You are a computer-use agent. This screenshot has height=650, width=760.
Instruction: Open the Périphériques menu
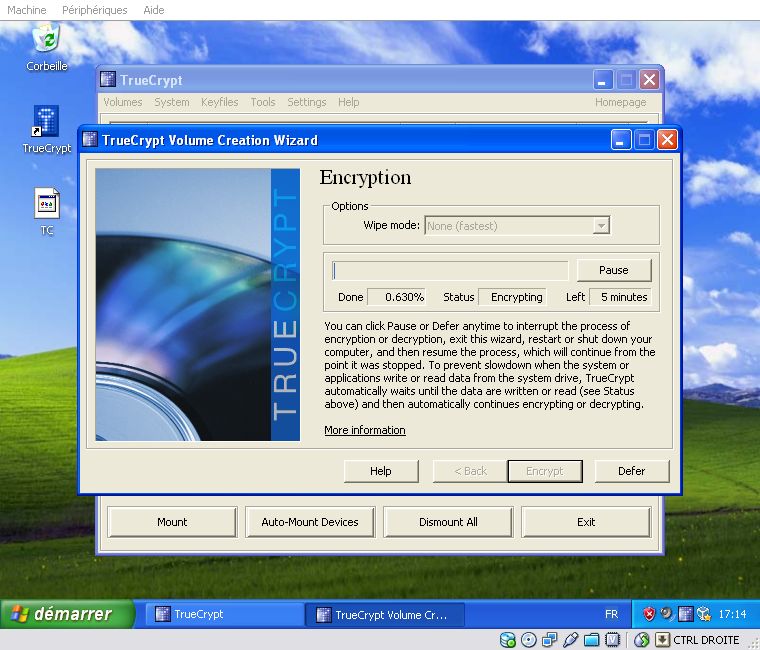95,10
